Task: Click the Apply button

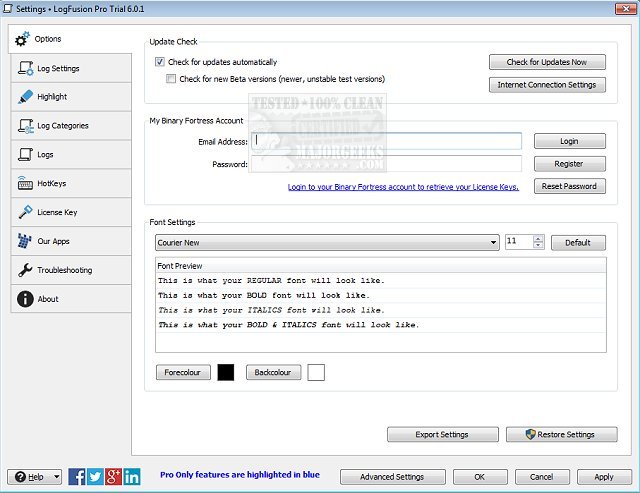Action: point(604,477)
